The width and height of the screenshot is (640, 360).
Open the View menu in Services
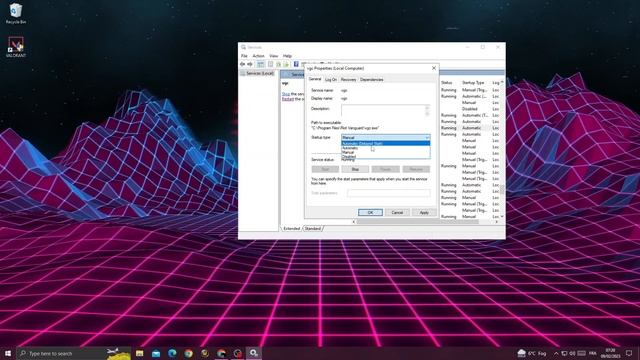(273, 56)
